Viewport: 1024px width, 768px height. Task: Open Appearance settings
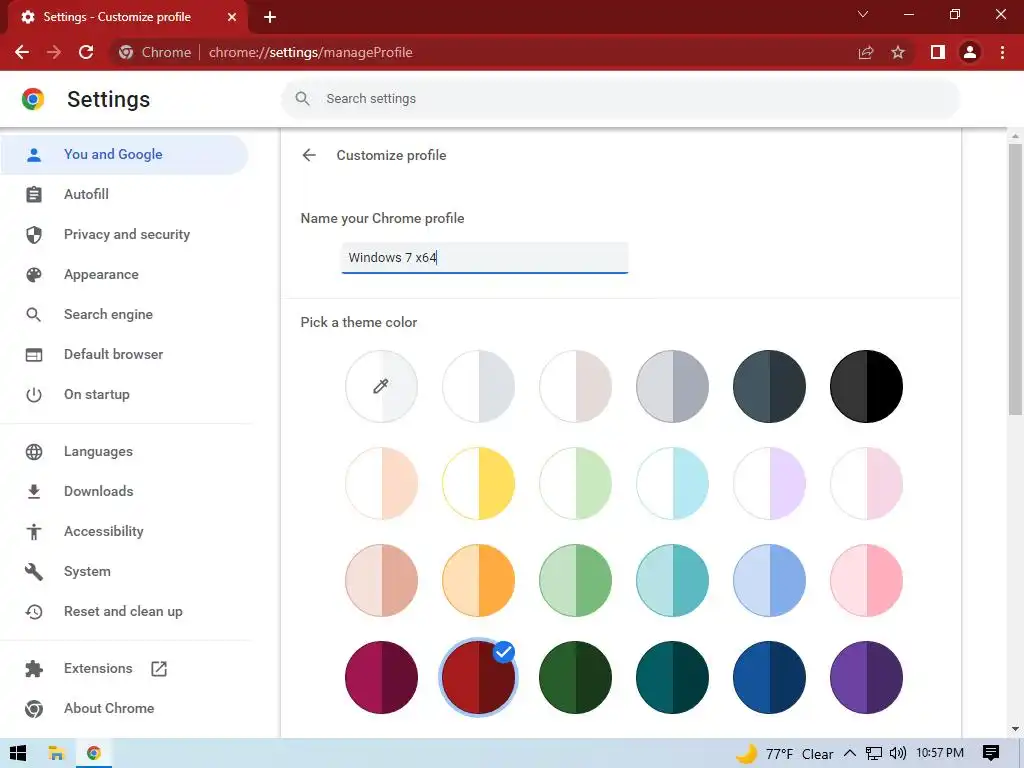click(101, 274)
